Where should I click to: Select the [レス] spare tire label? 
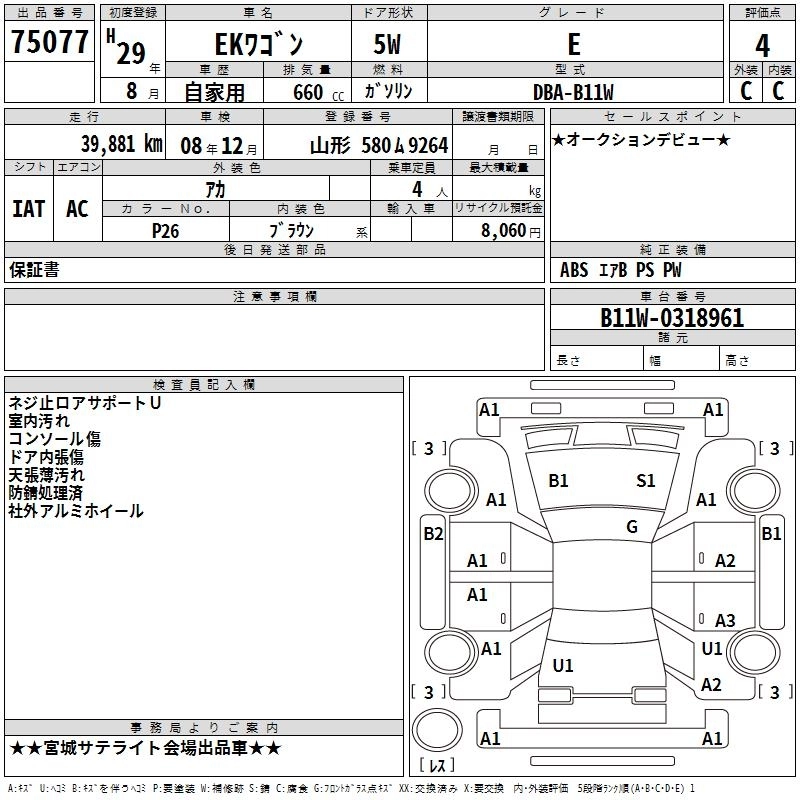point(437,765)
